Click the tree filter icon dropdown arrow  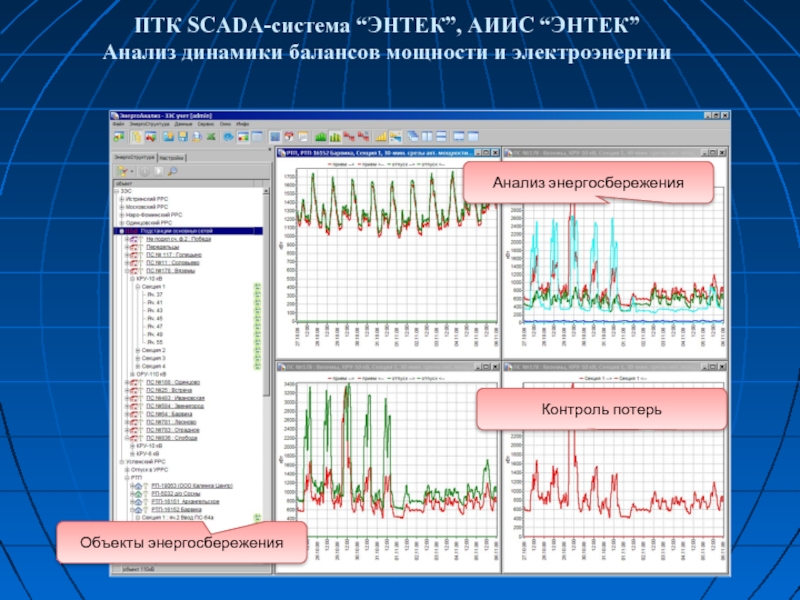[x=132, y=171]
